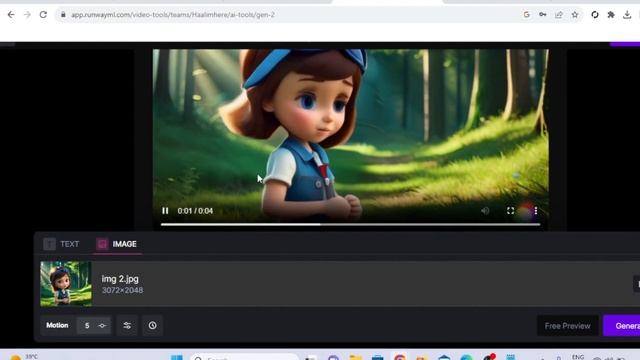Pause the generated video
Screen dimensions: 640x360
tap(165, 211)
